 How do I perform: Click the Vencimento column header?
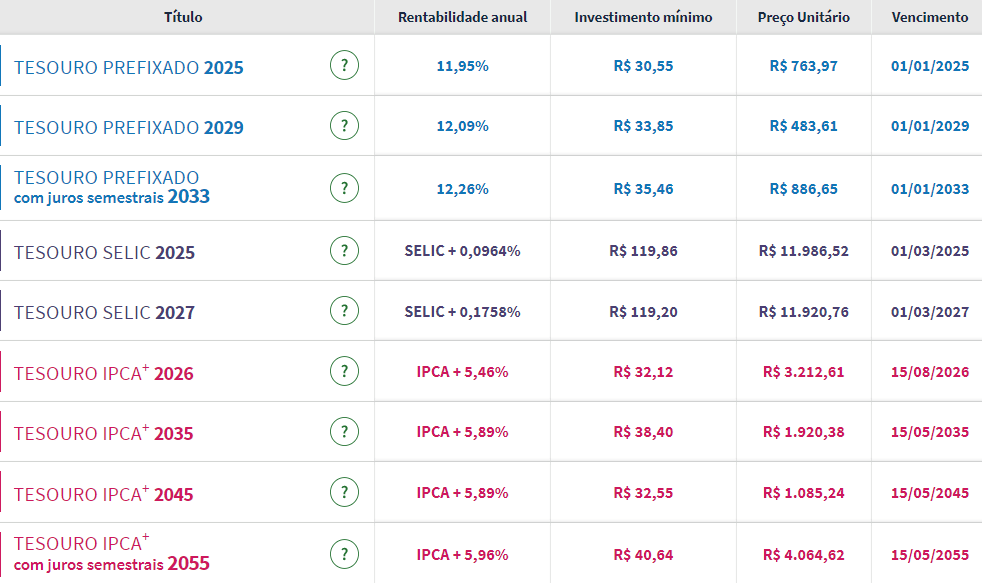[929, 17]
